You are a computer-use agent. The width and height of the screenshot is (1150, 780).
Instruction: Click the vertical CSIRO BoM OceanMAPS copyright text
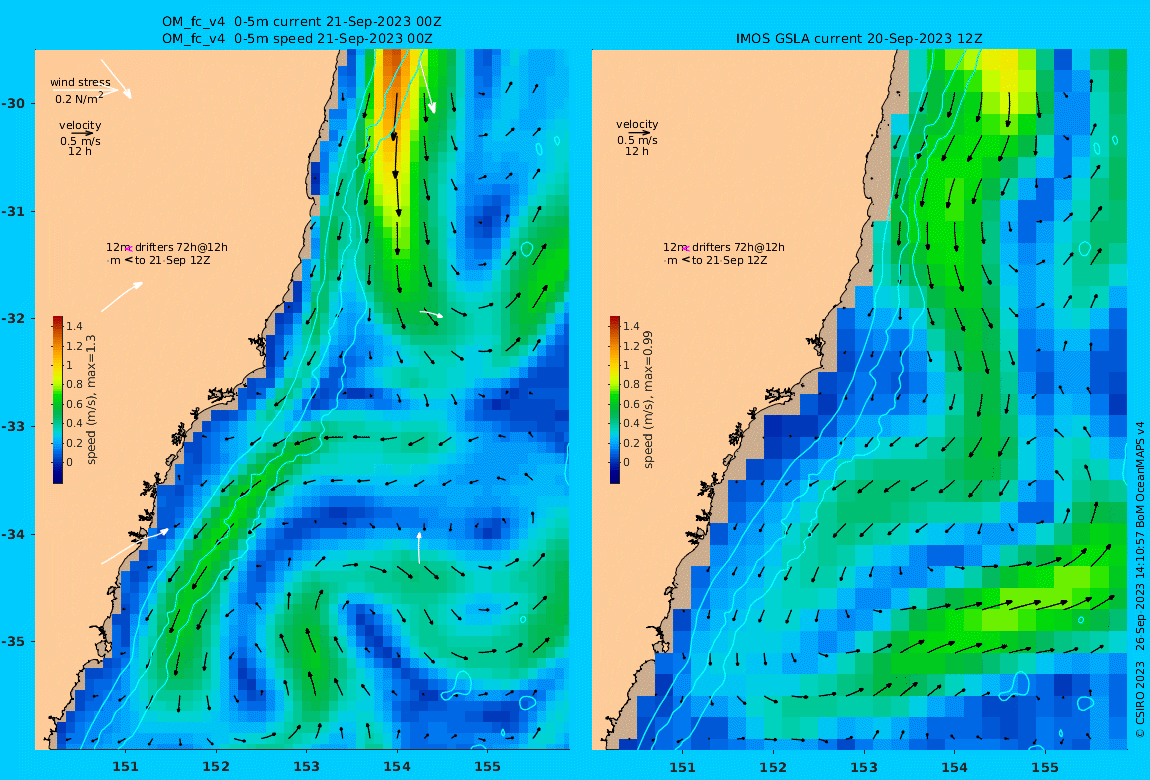pos(1140,579)
